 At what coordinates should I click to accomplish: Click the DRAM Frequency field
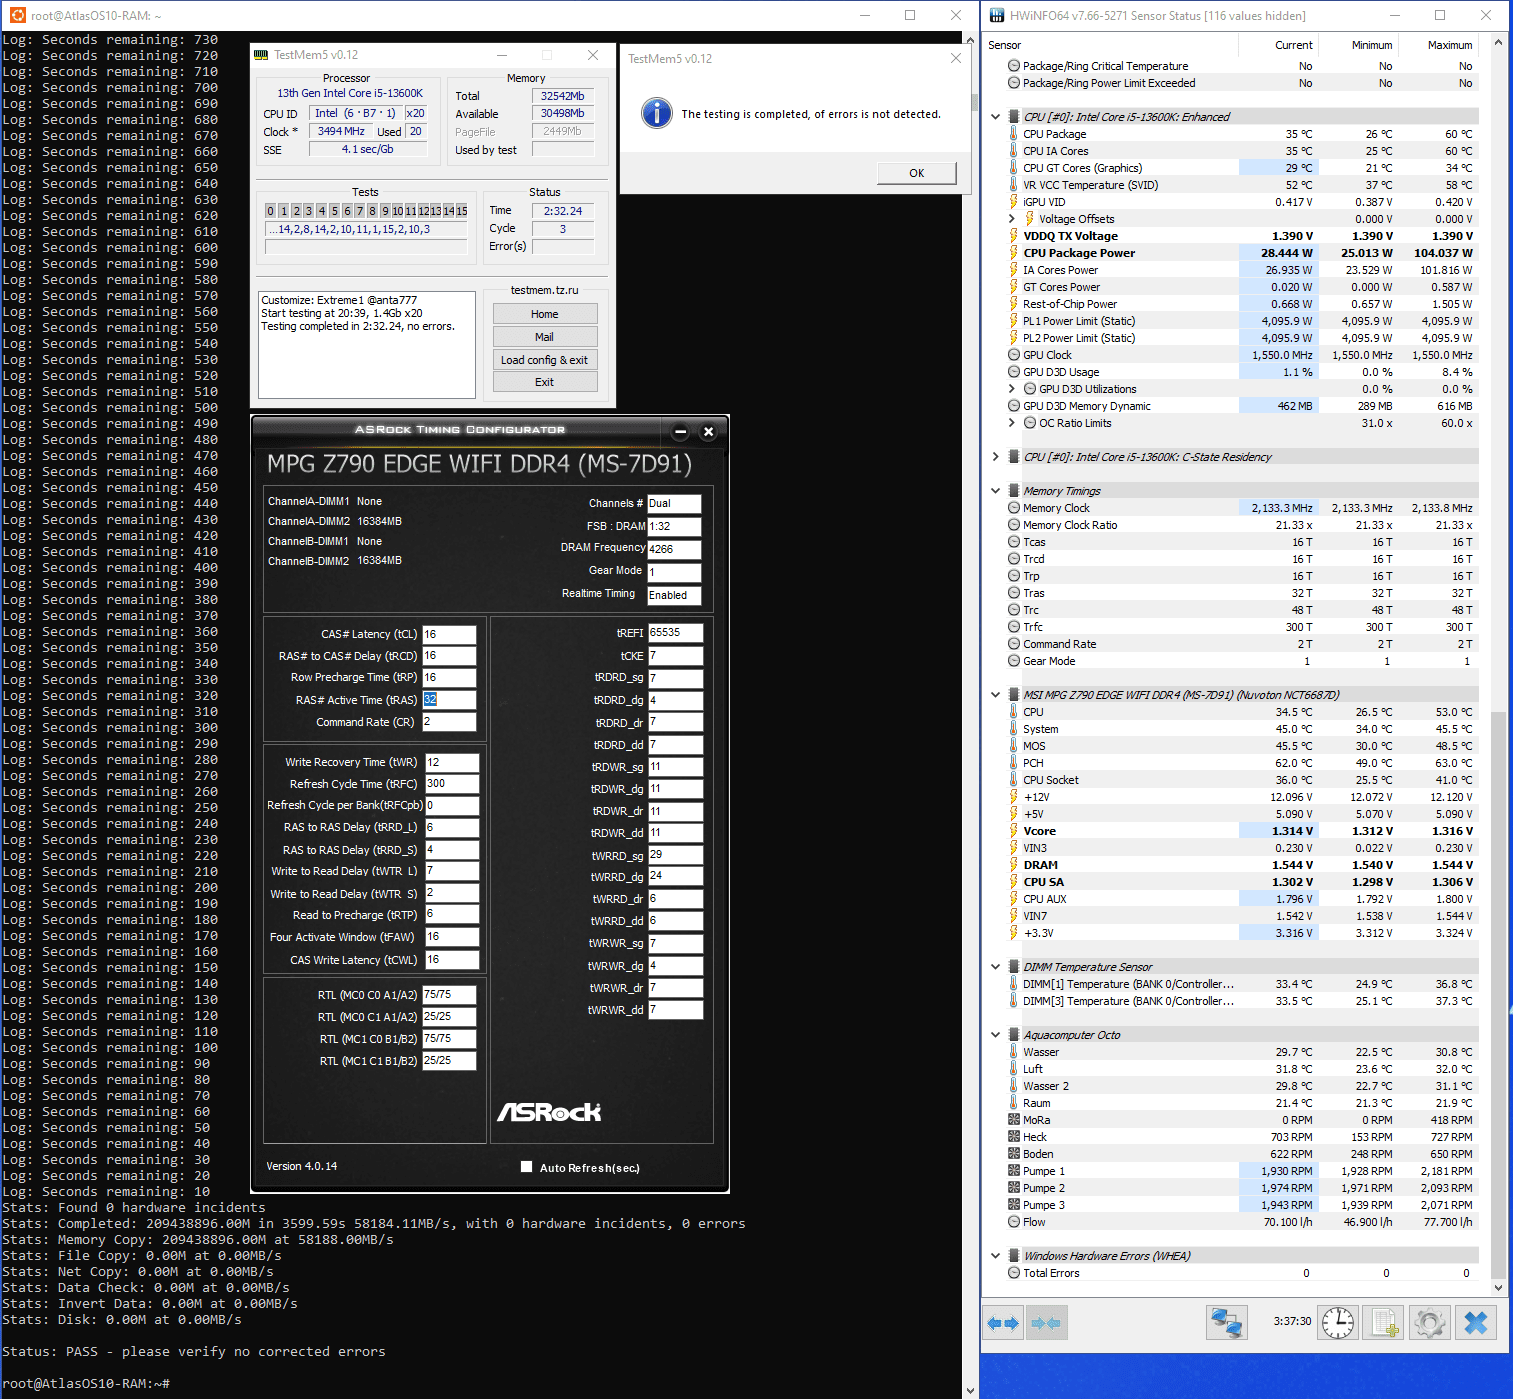point(674,549)
